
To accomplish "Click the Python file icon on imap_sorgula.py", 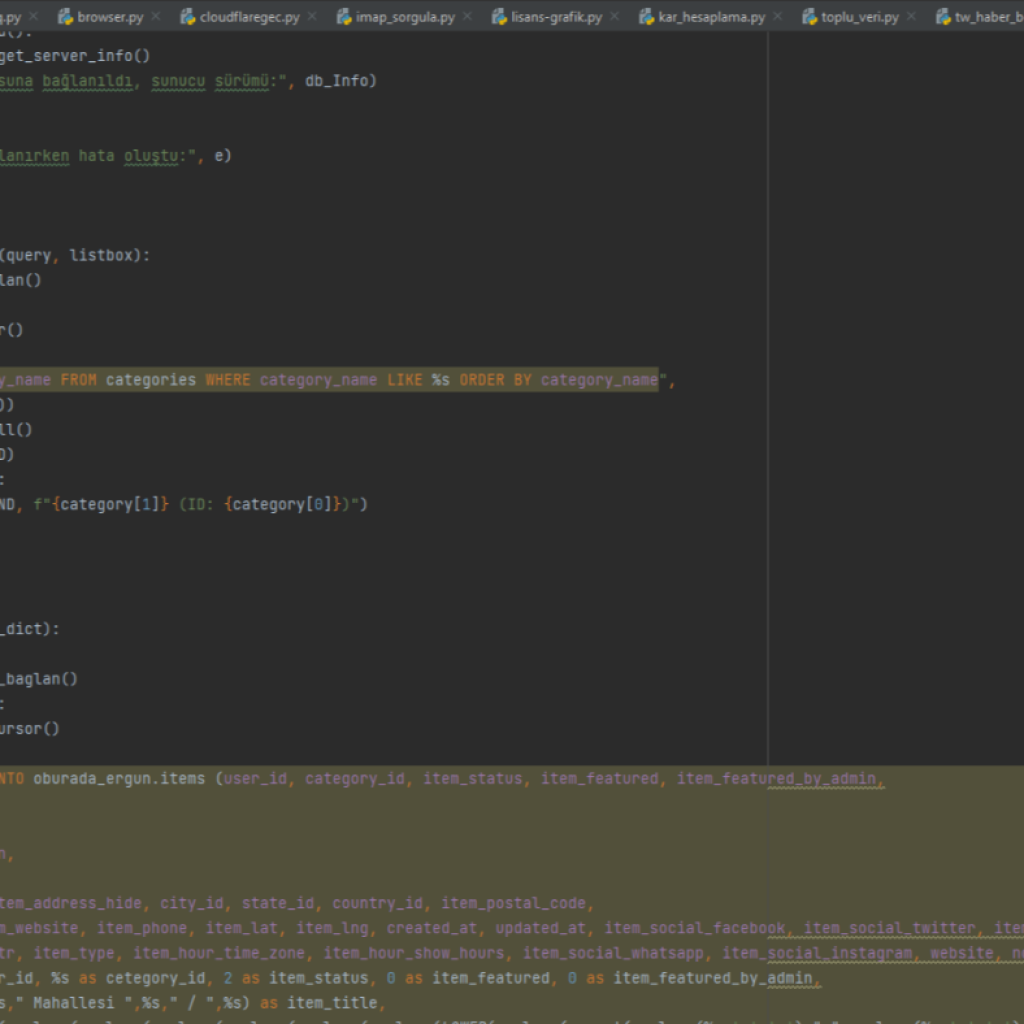I will tap(344, 17).
